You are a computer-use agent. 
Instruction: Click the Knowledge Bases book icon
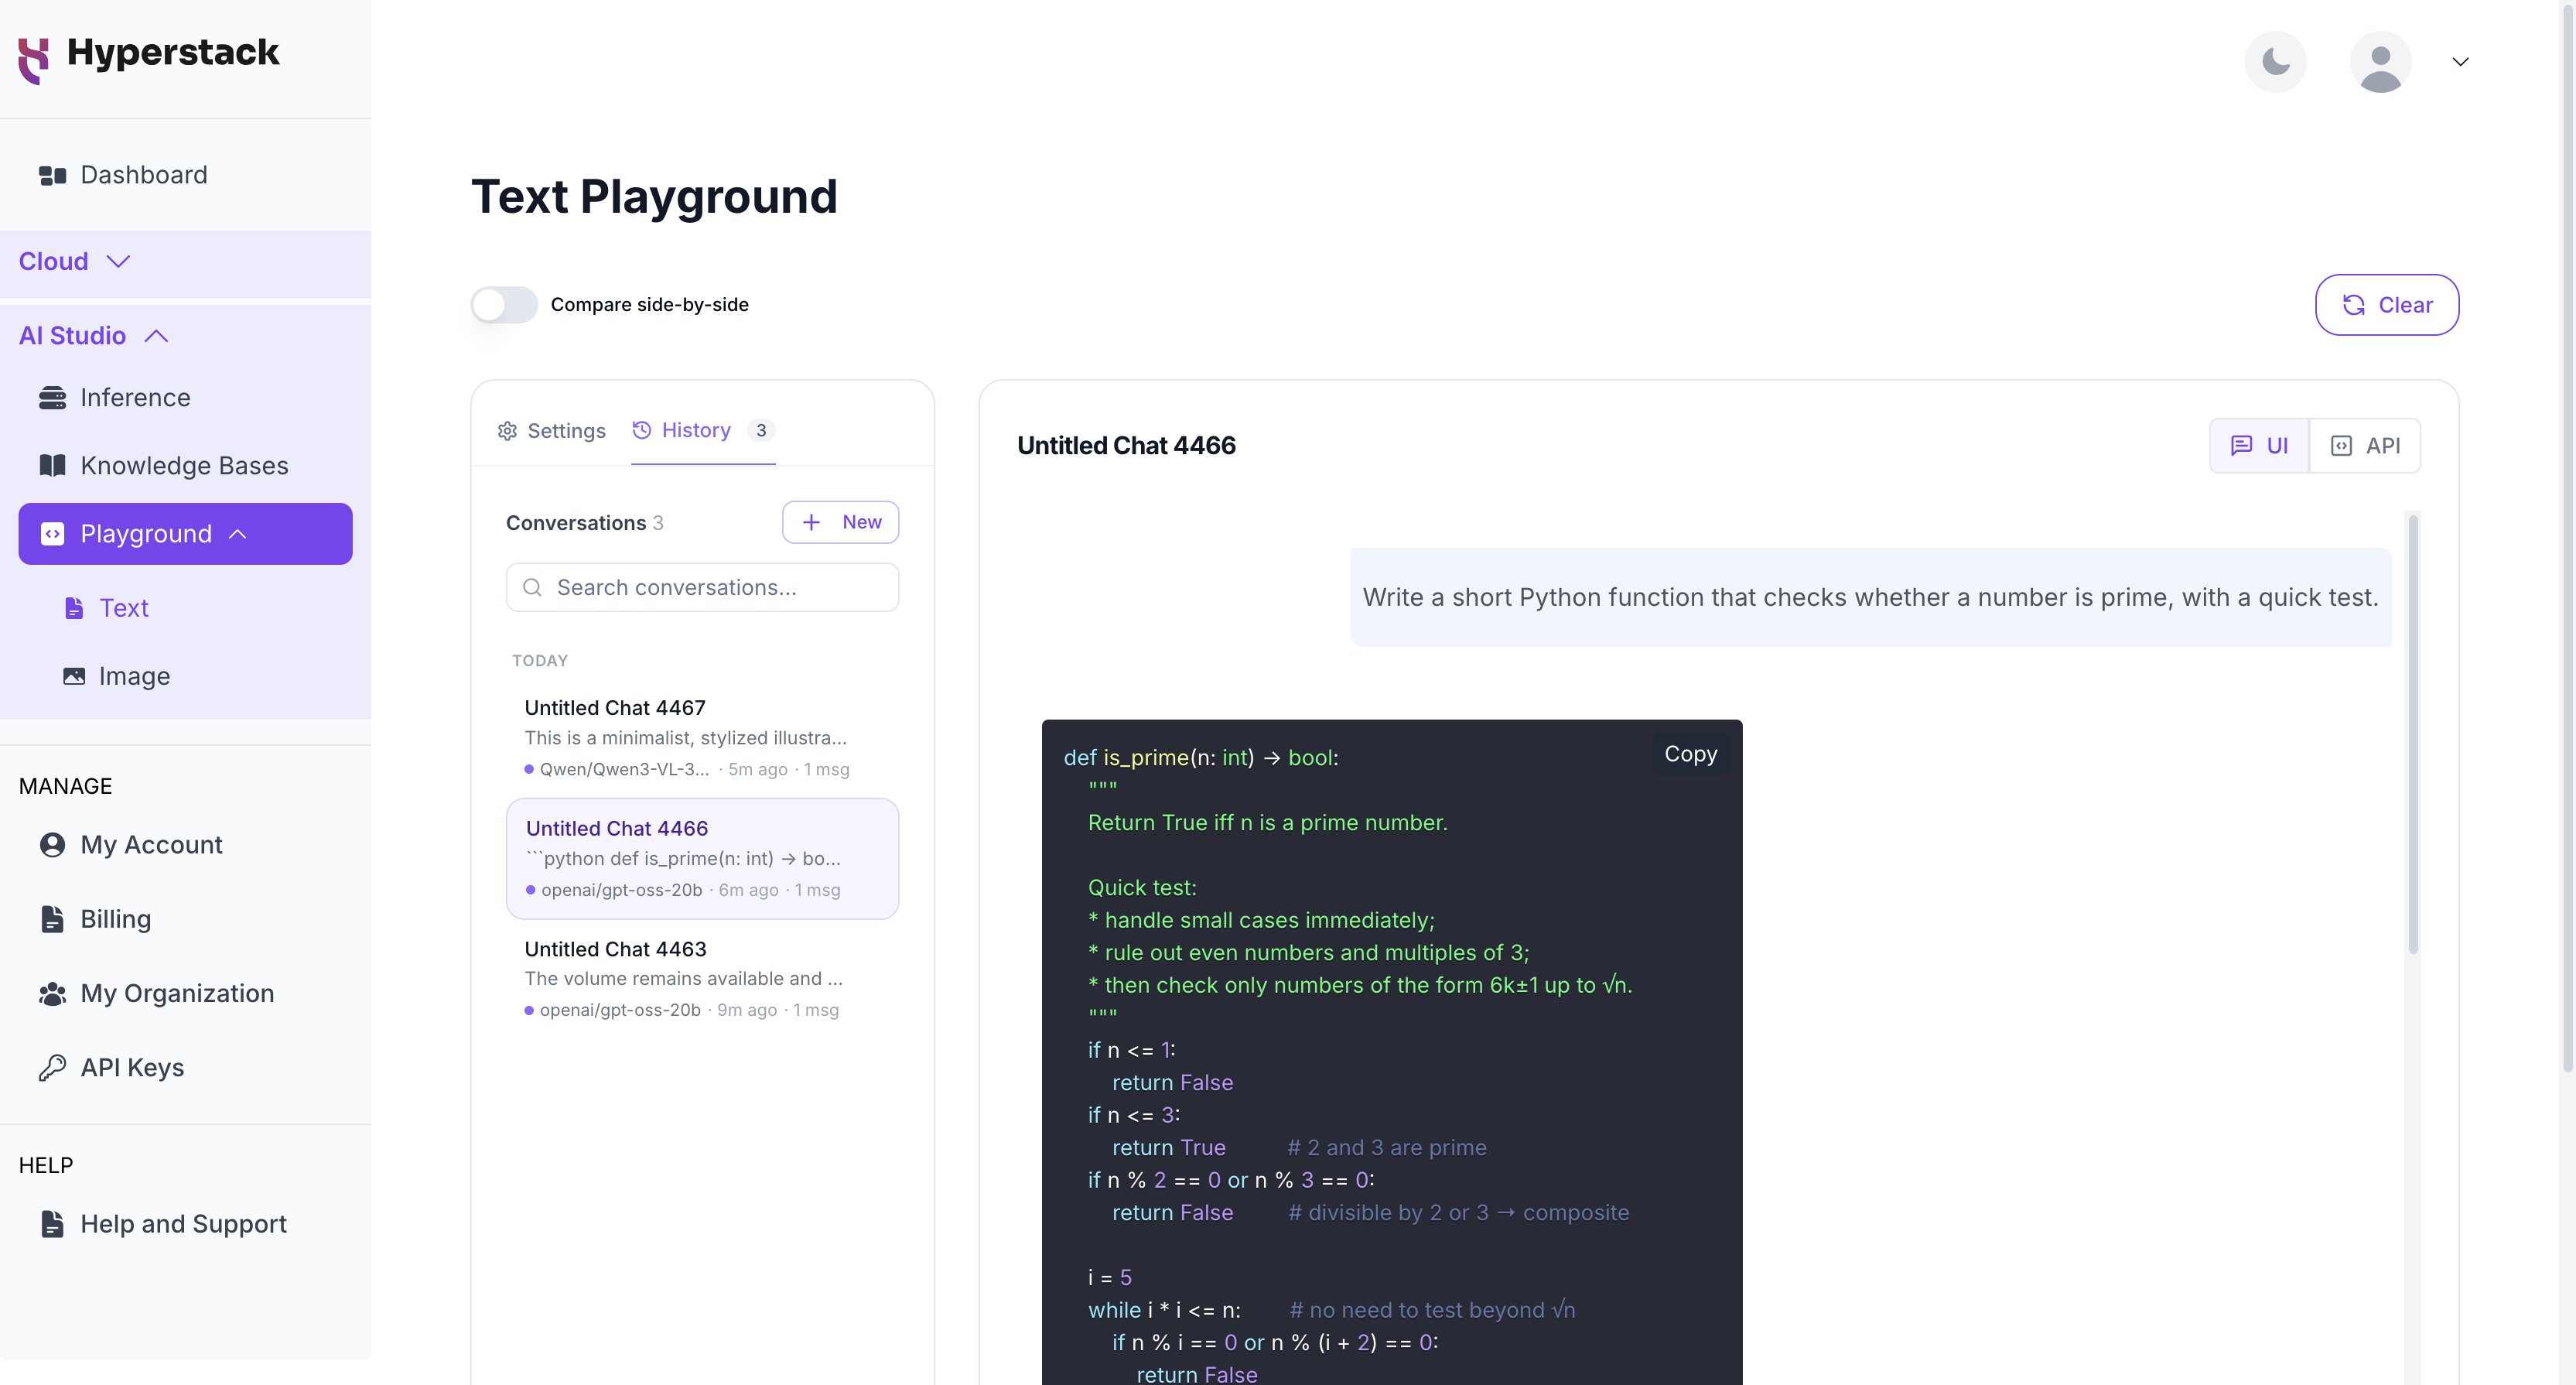pyautogui.click(x=52, y=466)
